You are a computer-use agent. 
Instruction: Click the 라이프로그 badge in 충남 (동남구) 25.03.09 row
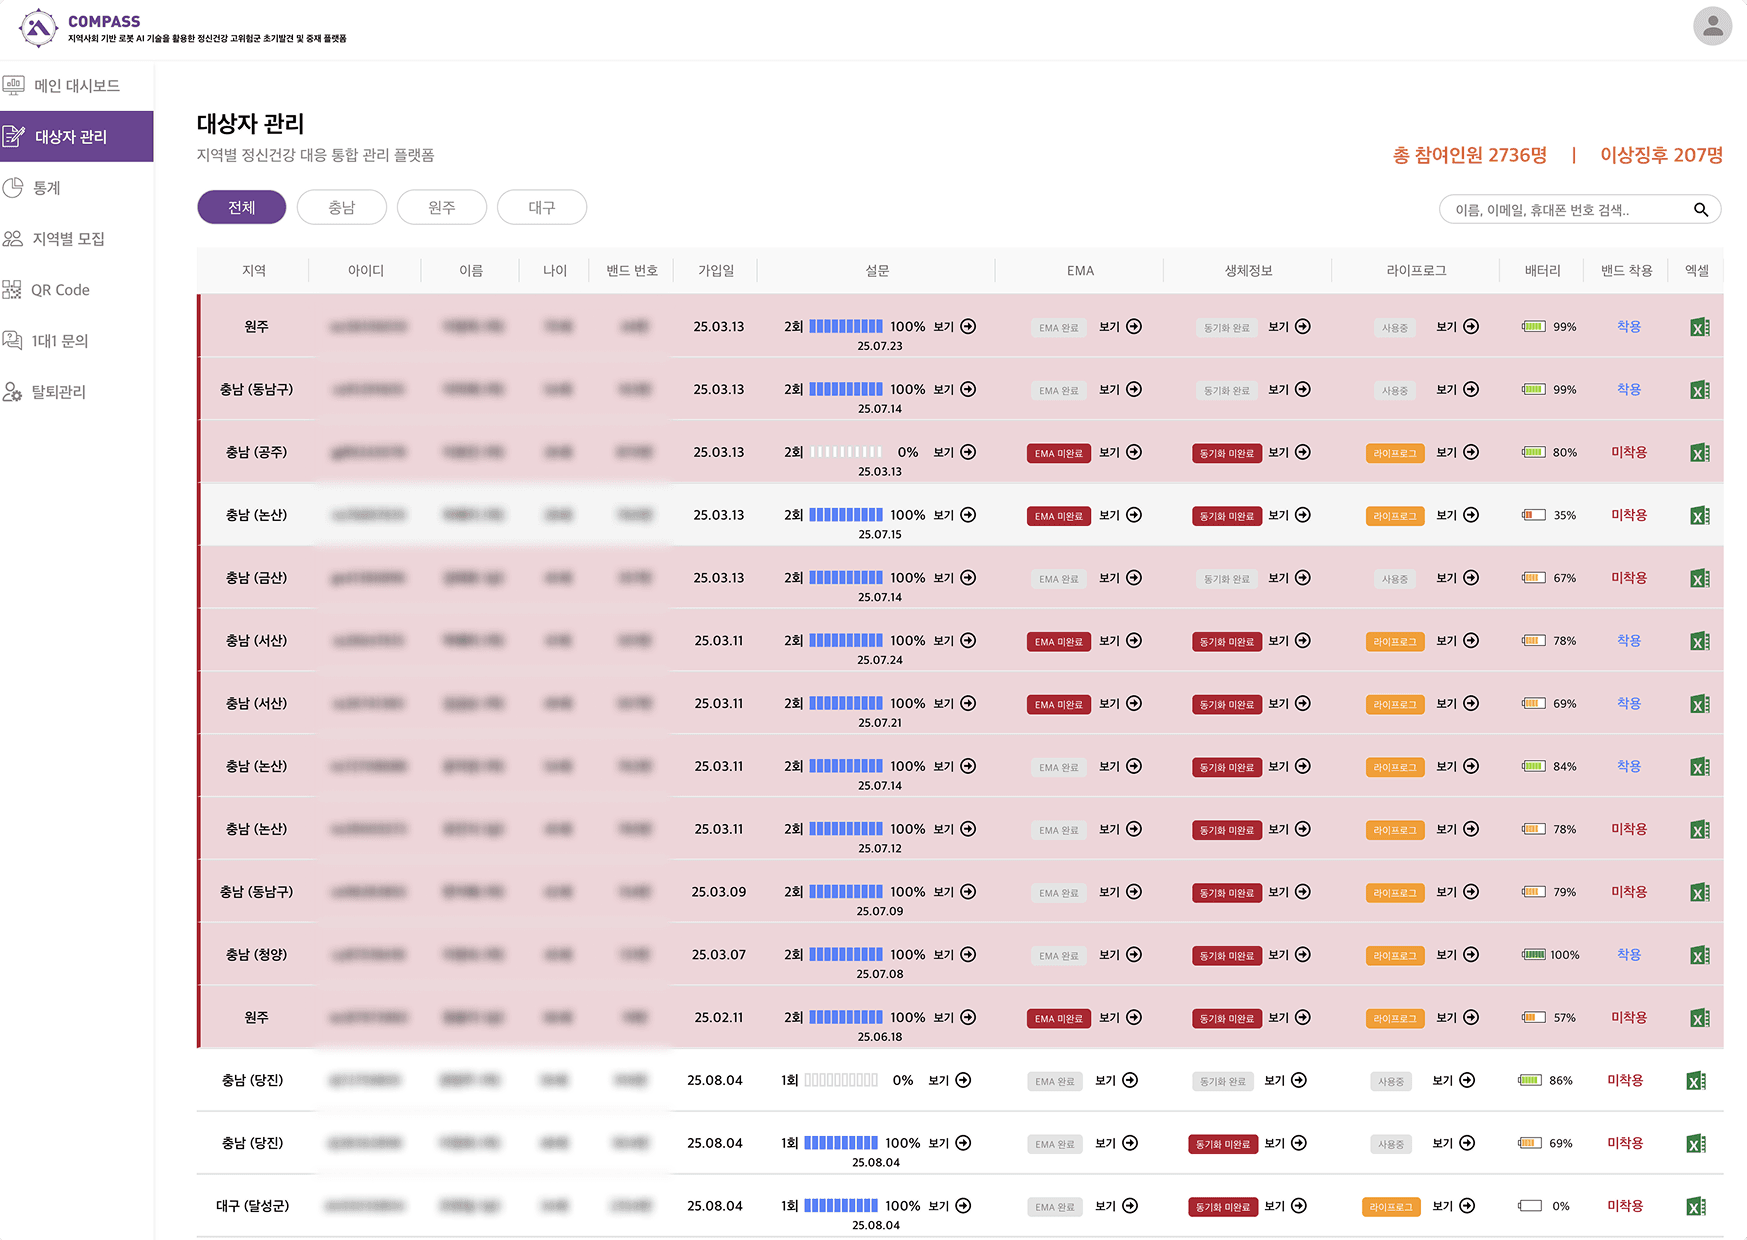pyautogui.click(x=1394, y=893)
